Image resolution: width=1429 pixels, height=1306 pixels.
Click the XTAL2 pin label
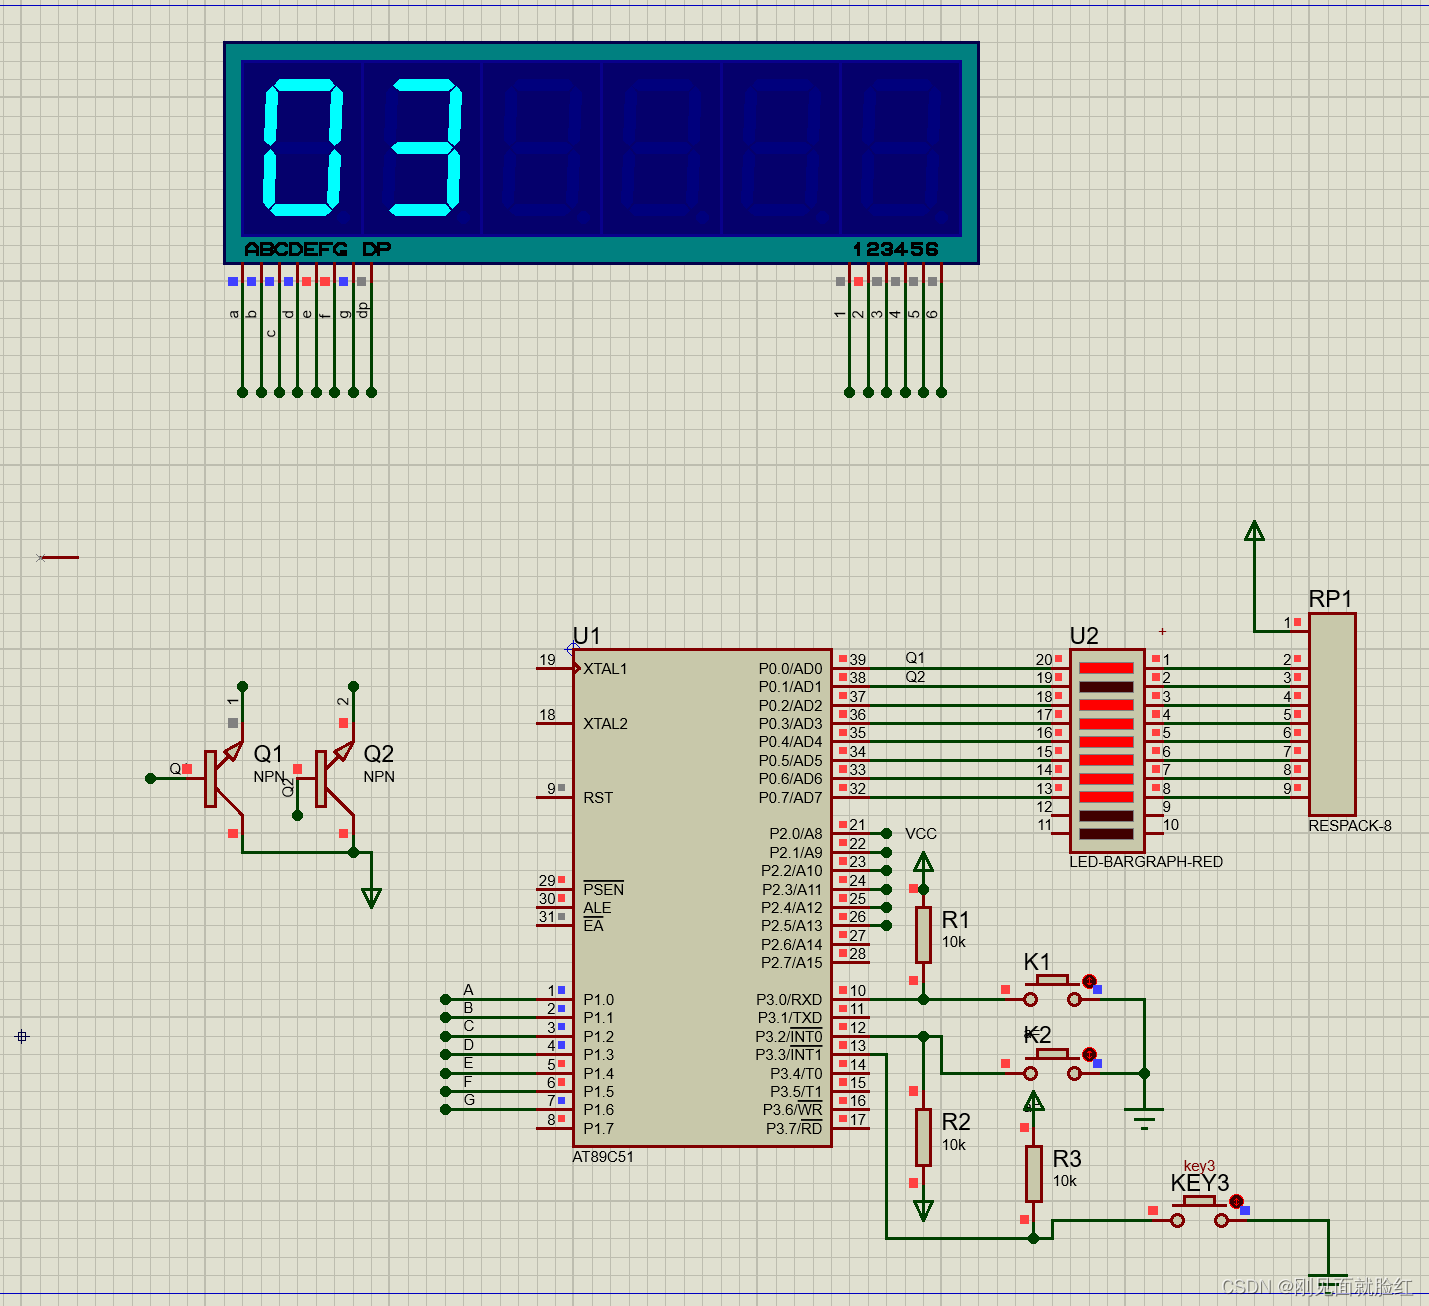pos(605,724)
